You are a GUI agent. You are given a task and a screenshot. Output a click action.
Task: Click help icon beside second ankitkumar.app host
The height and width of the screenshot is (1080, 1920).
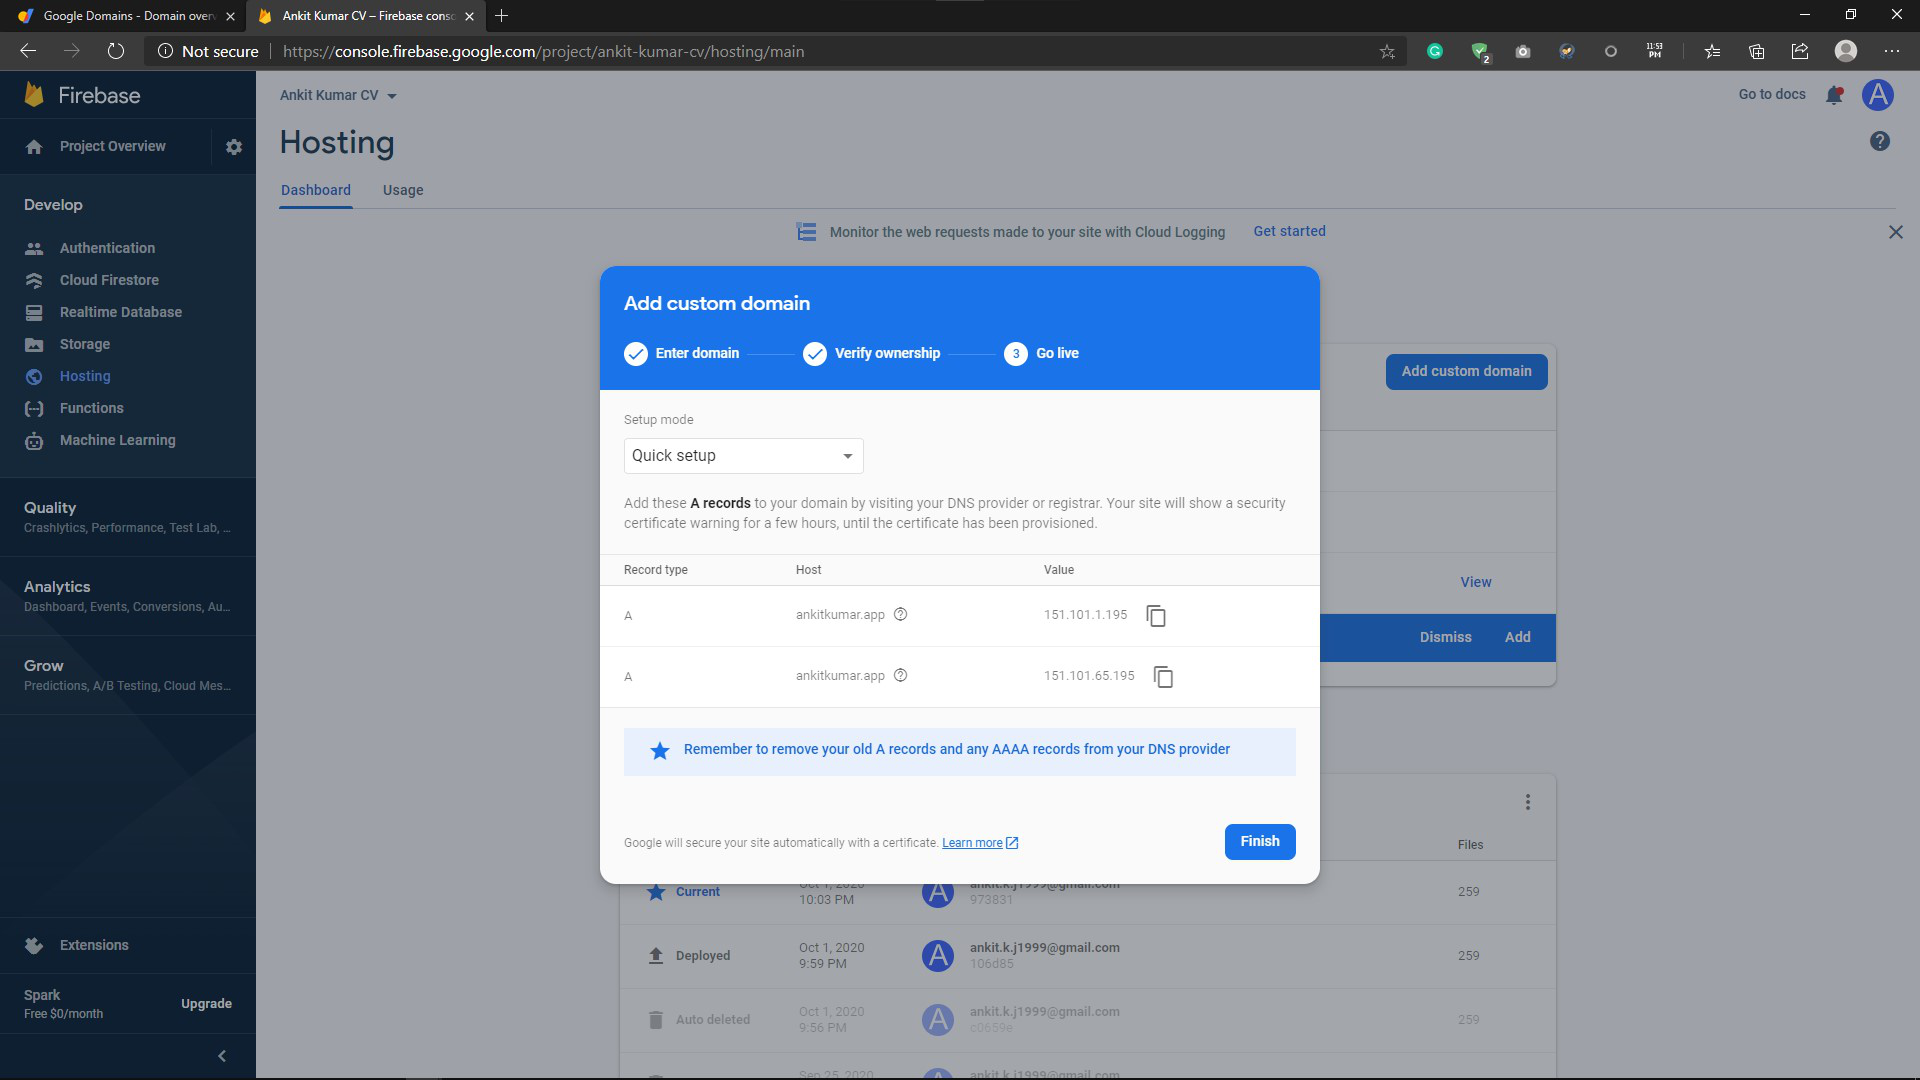coord(900,676)
